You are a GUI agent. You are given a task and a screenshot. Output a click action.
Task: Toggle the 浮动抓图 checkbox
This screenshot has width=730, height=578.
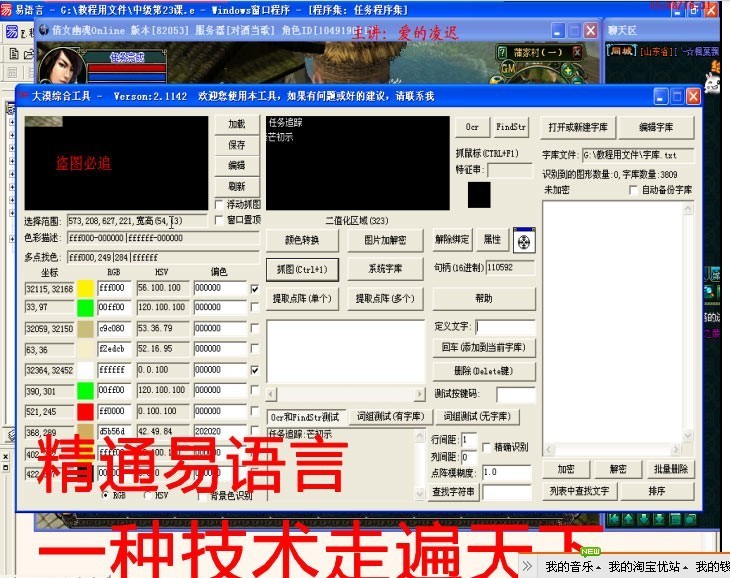[219, 205]
